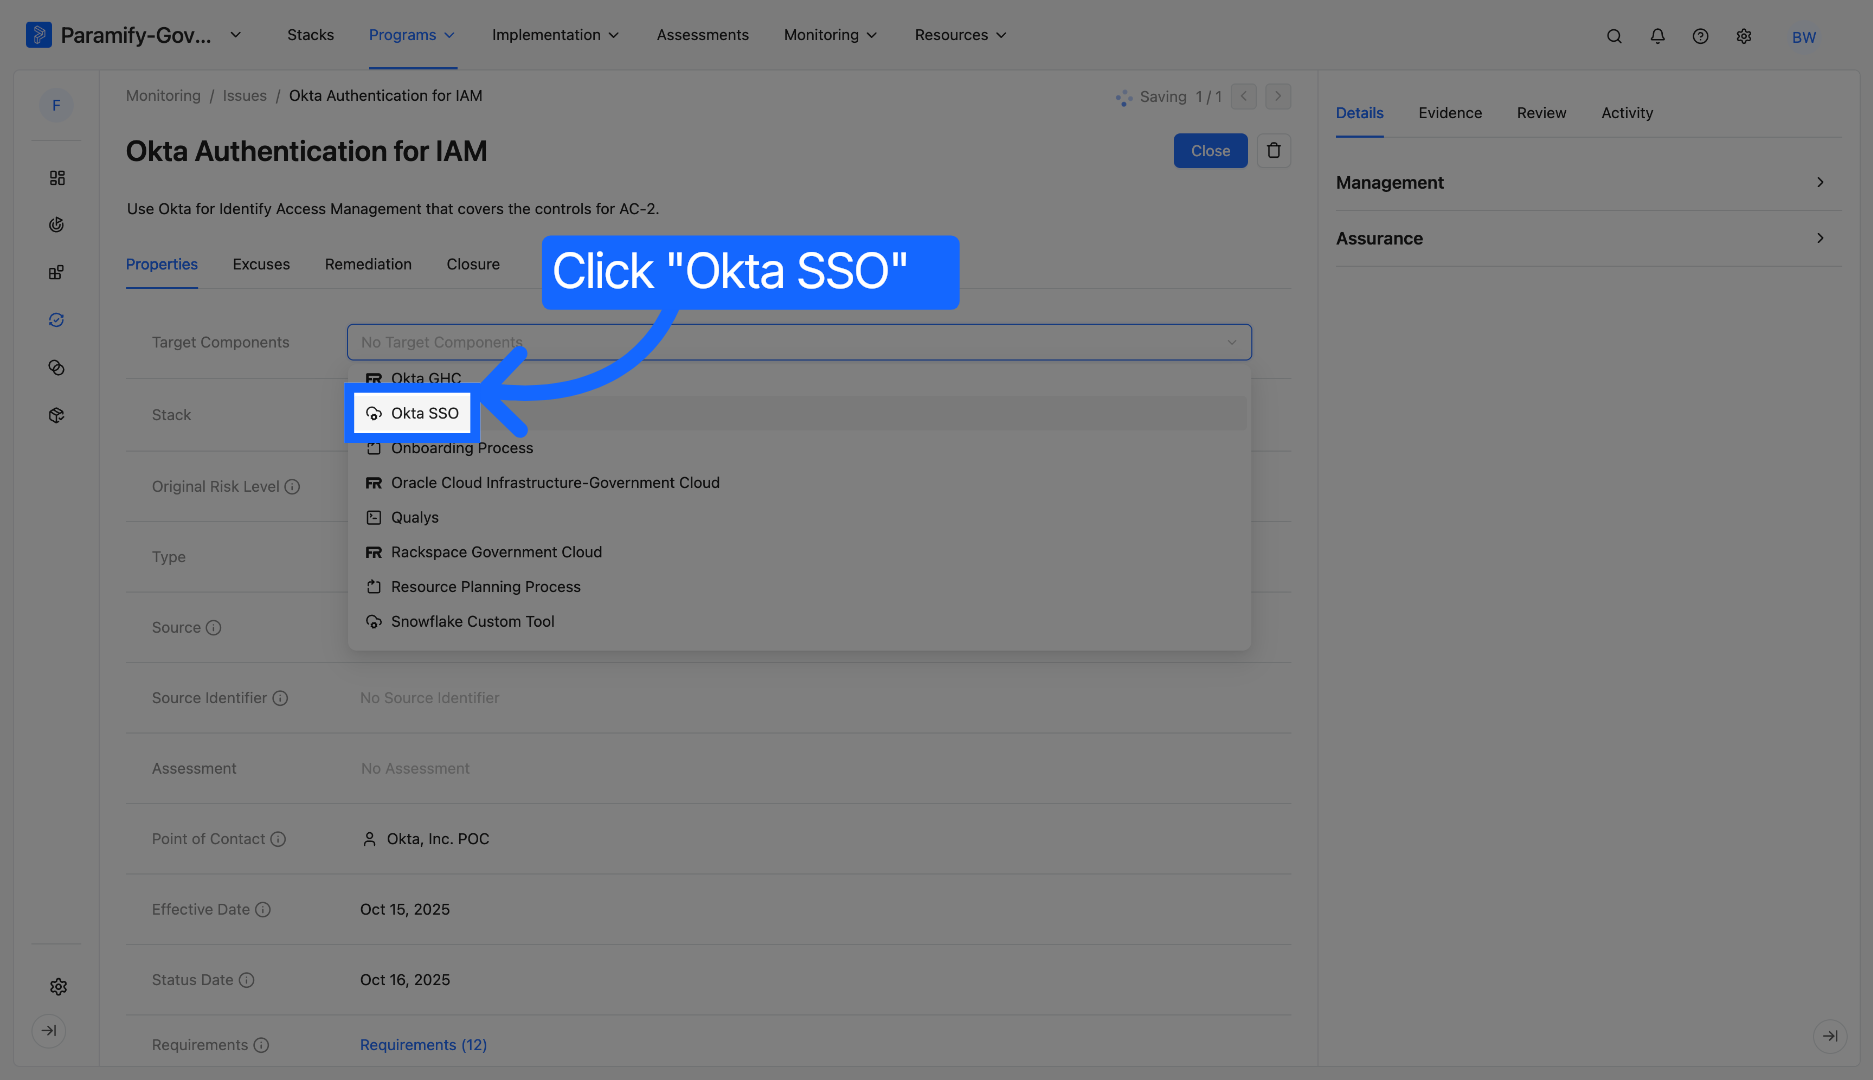Open the cube package sidebar icon
Viewport: 1873px width, 1080px height.
[x=57, y=415]
